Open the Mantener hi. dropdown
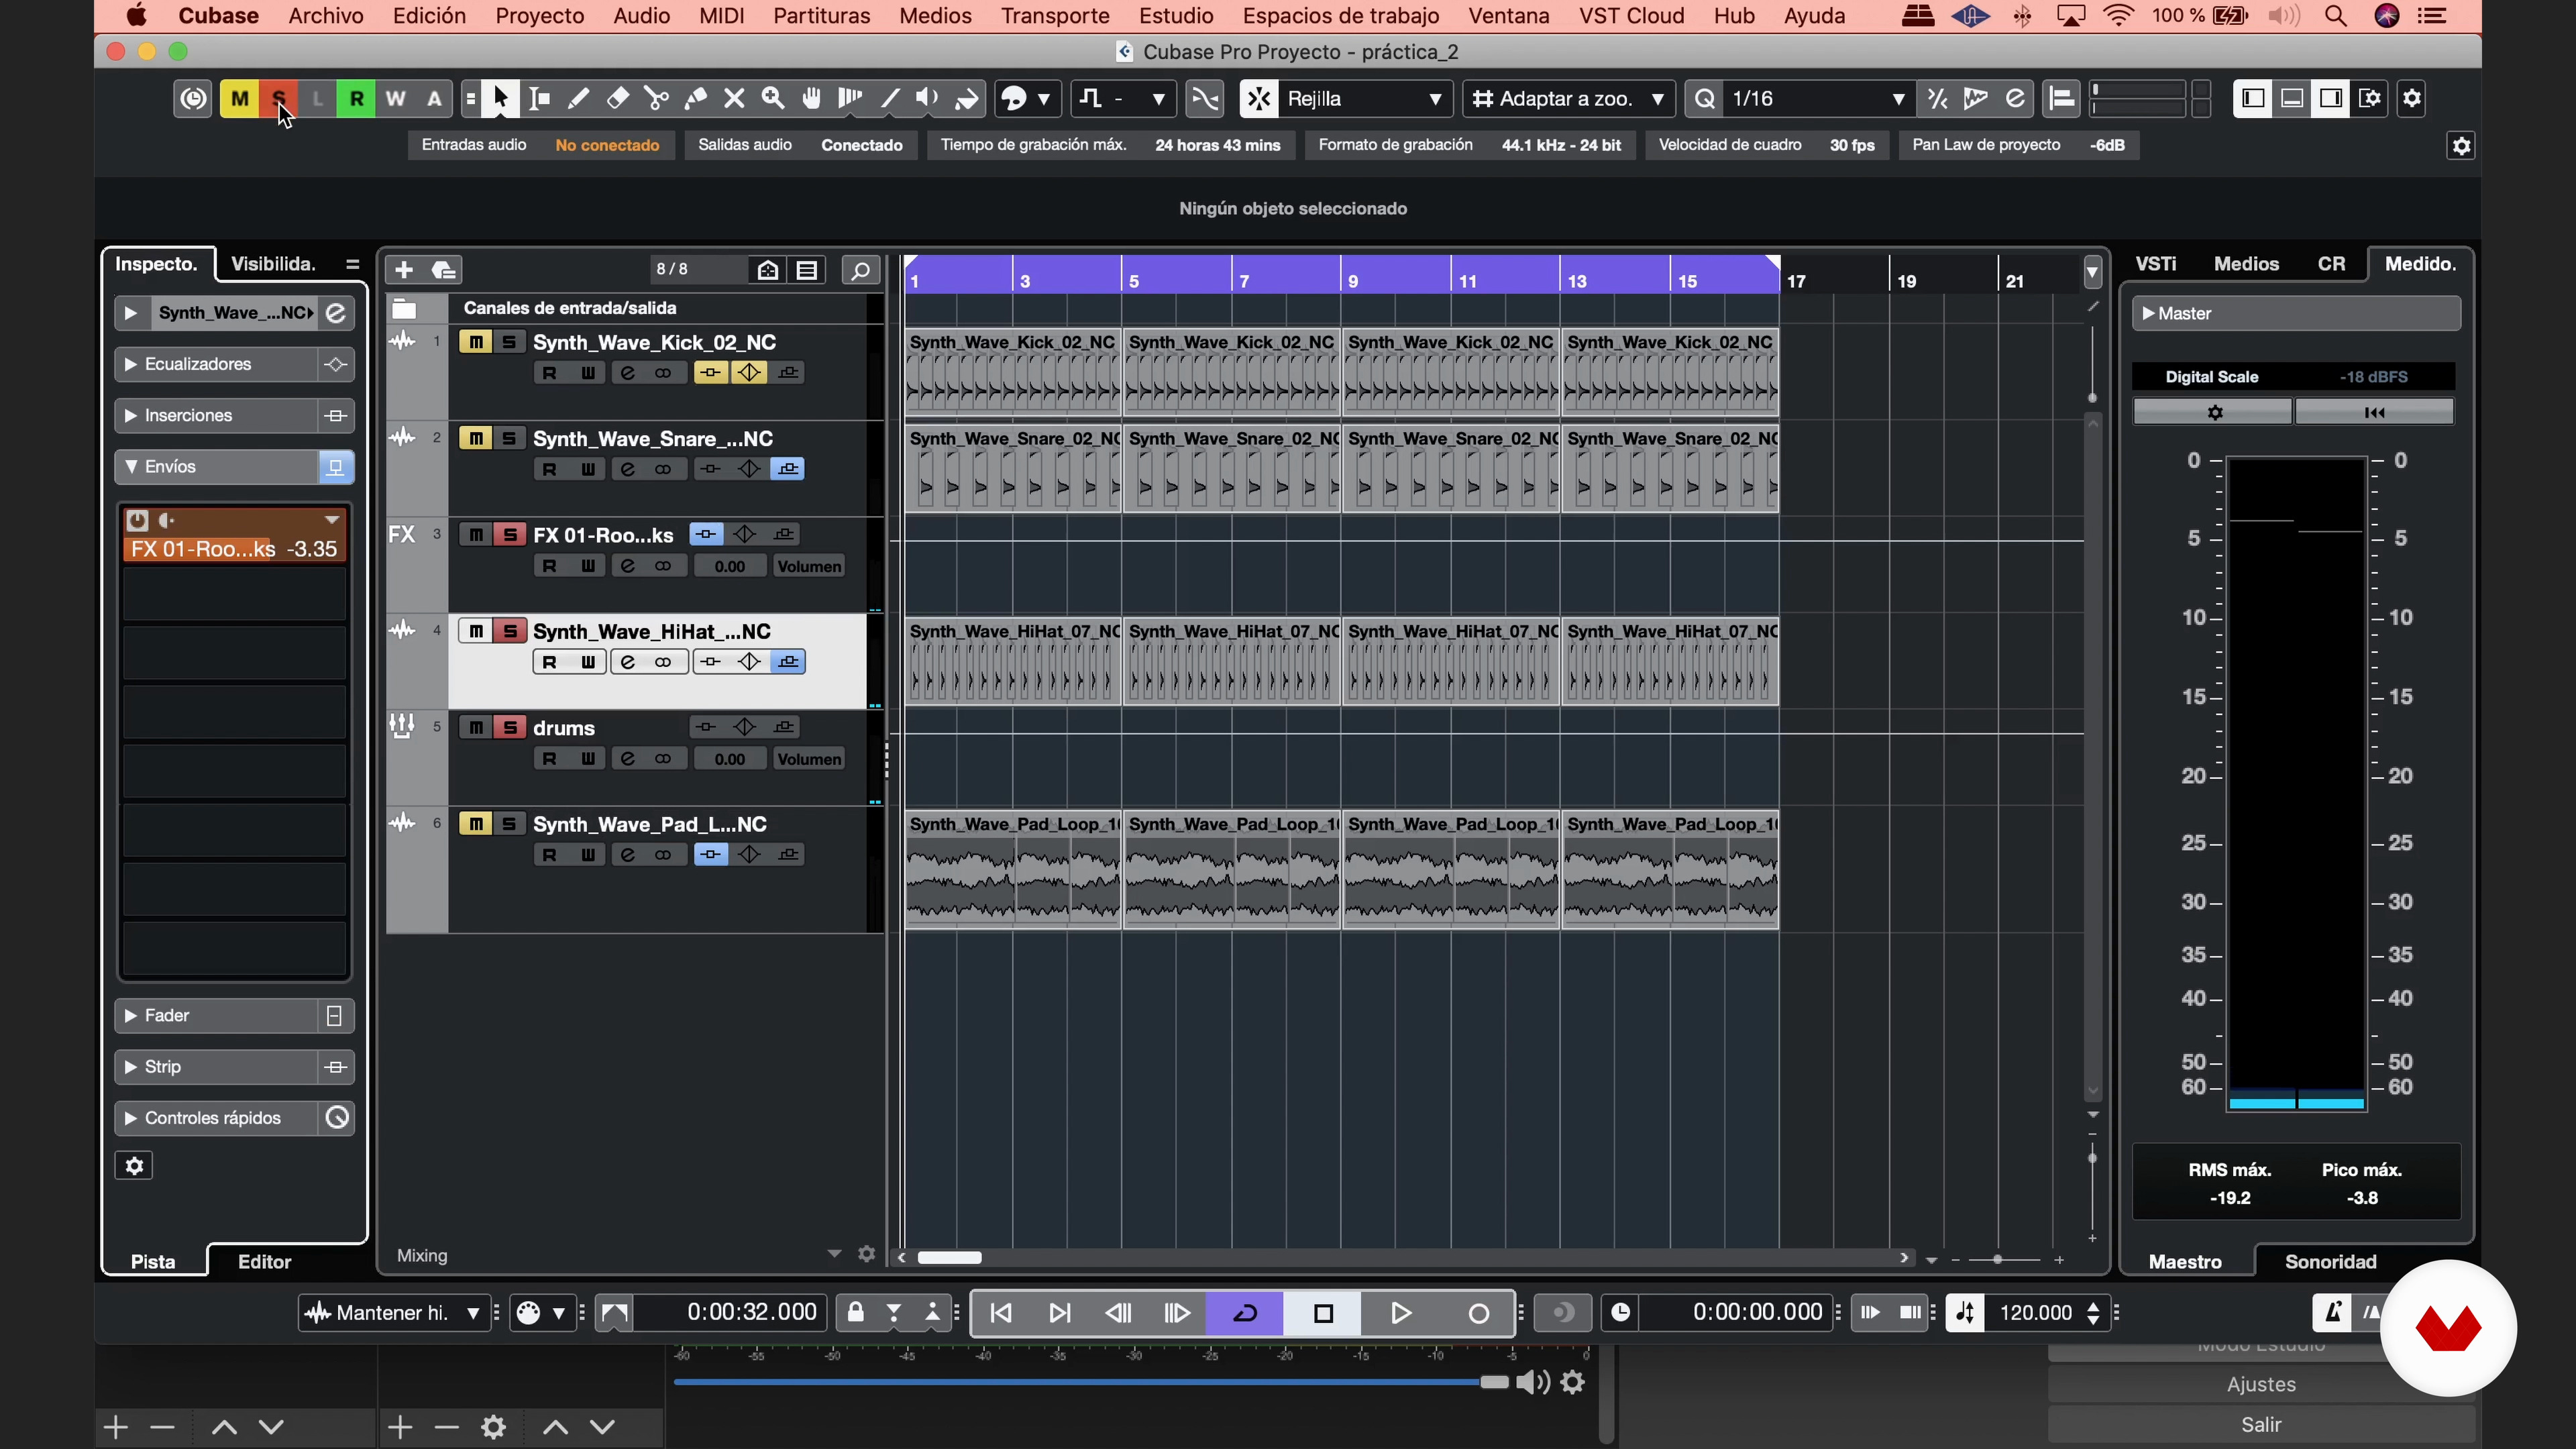The height and width of the screenshot is (1449, 2576). click(394, 1313)
